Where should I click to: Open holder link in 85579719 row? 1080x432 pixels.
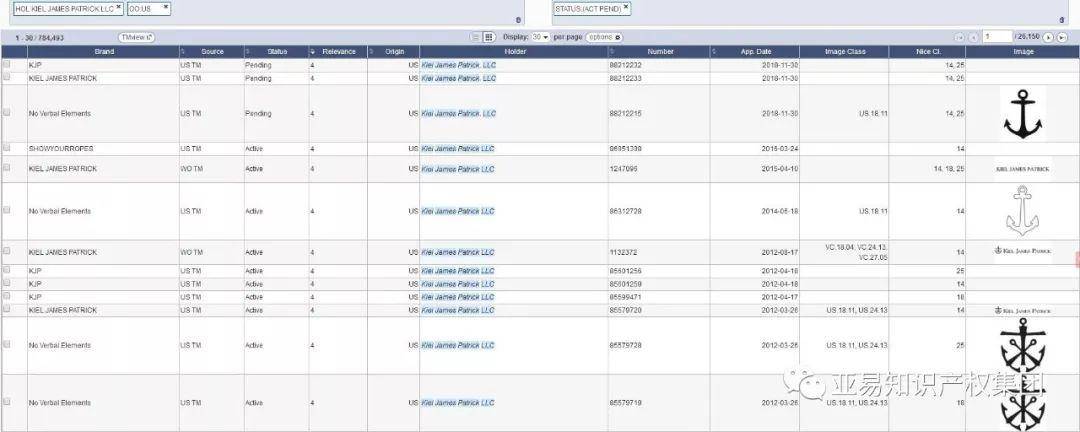coord(457,403)
